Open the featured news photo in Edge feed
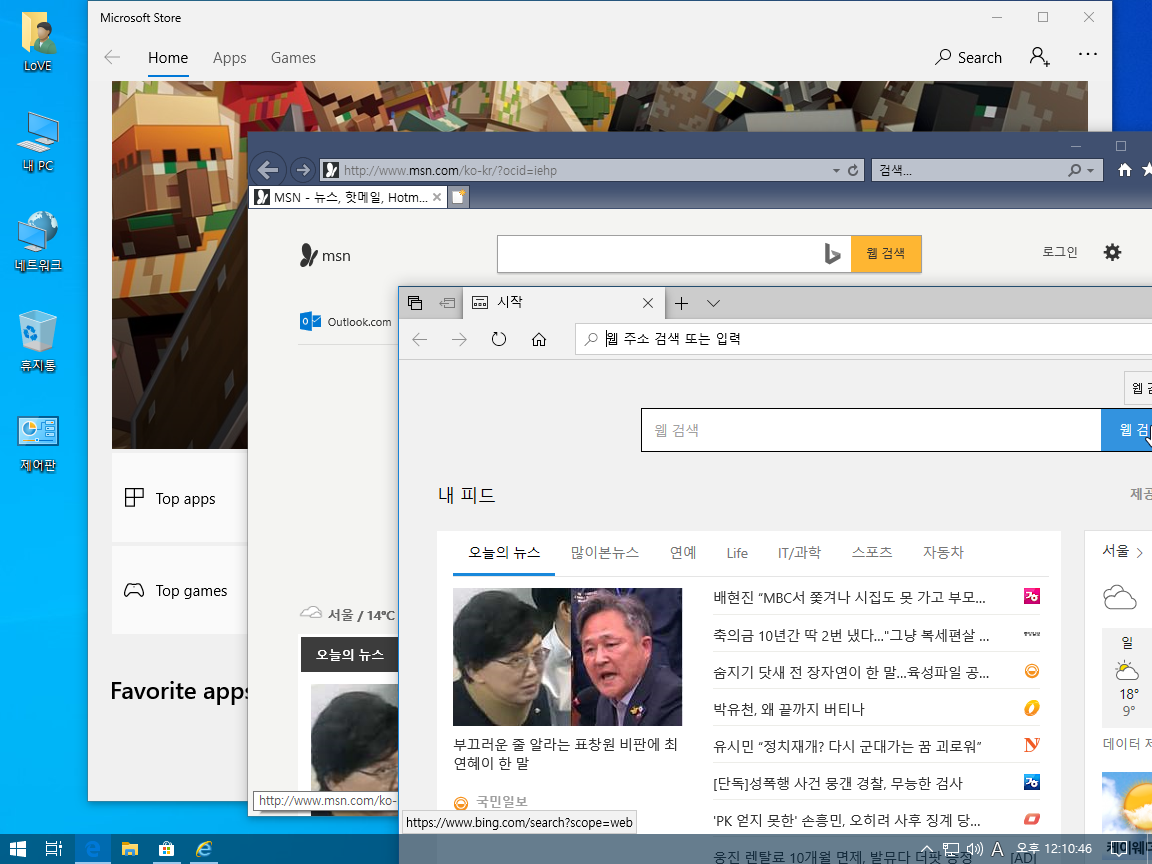This screenshot has width=1152, height=864. [x=567, y=657]
